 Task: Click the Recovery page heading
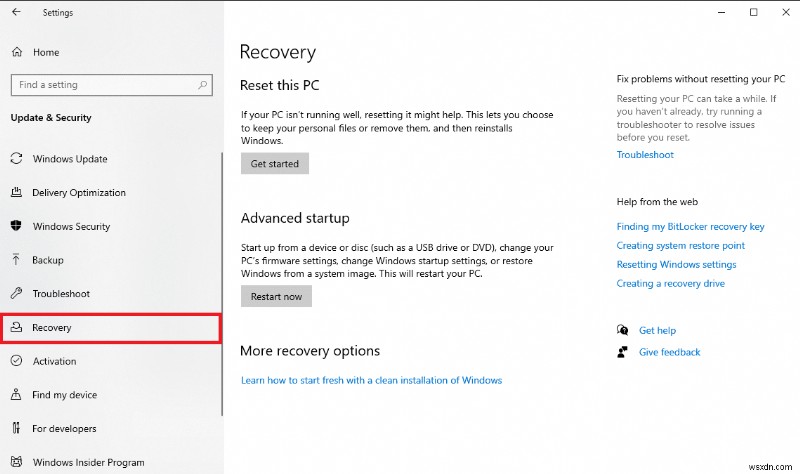278,53
